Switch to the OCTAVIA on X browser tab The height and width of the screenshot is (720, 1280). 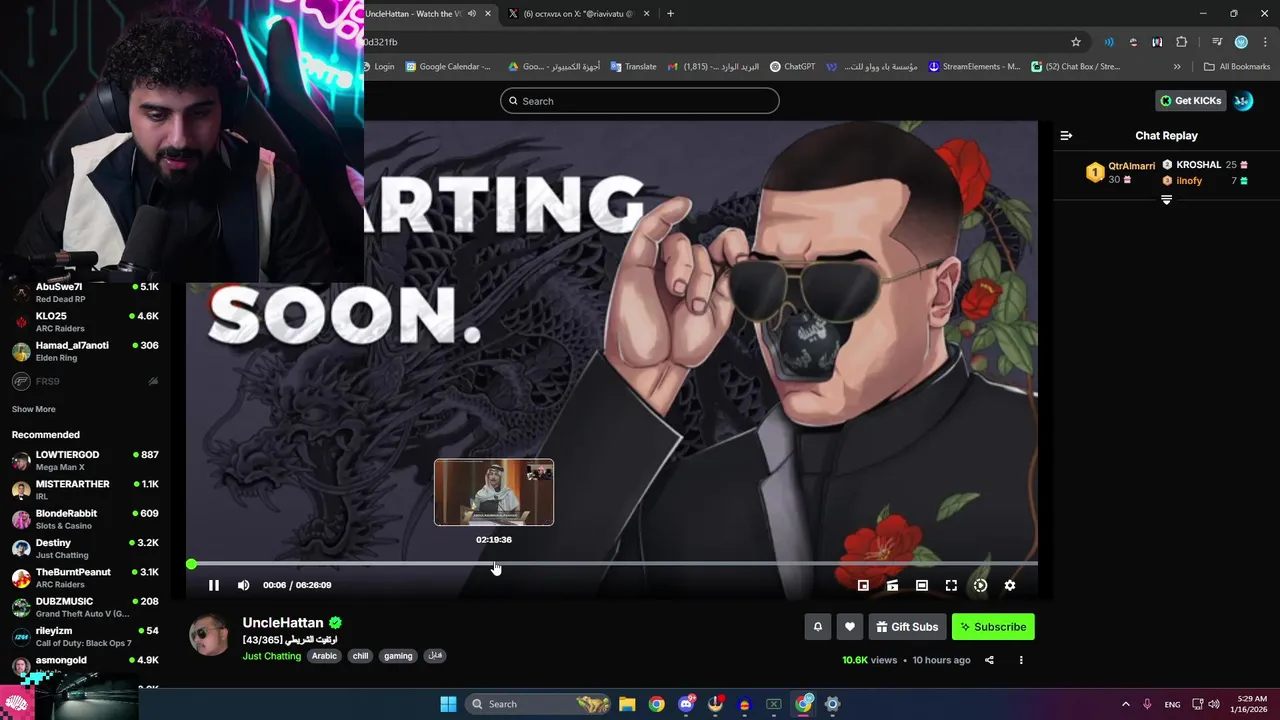pyautogui.click(x=578, y=14)
